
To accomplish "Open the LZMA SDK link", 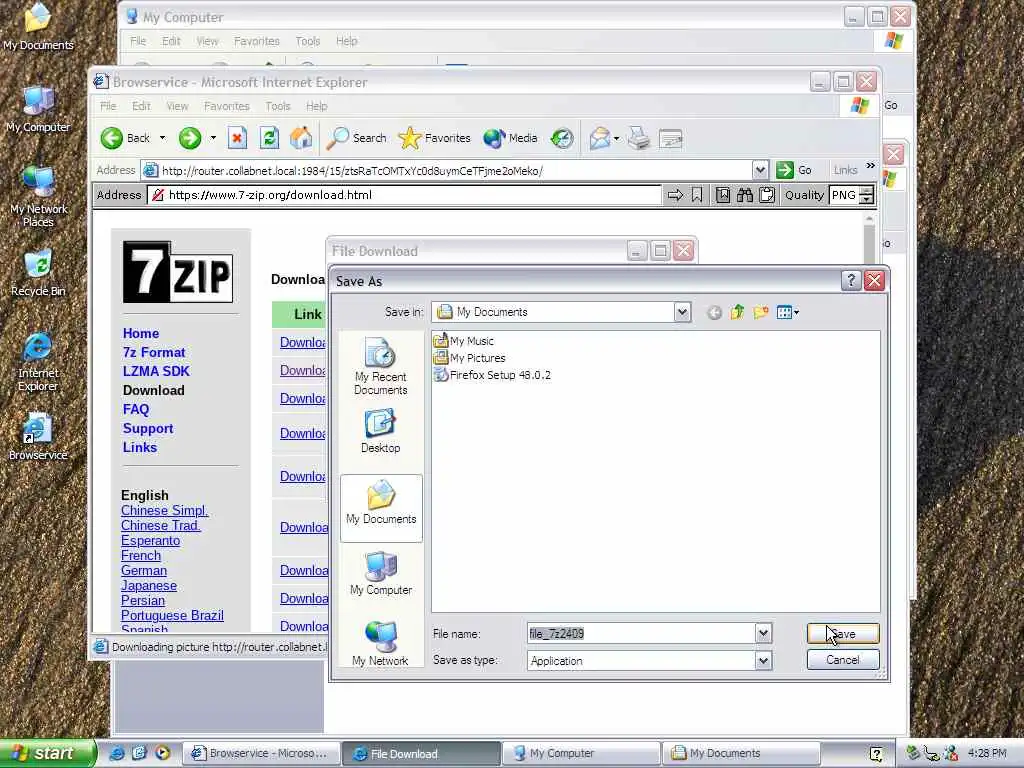I will tap(156, 371).
